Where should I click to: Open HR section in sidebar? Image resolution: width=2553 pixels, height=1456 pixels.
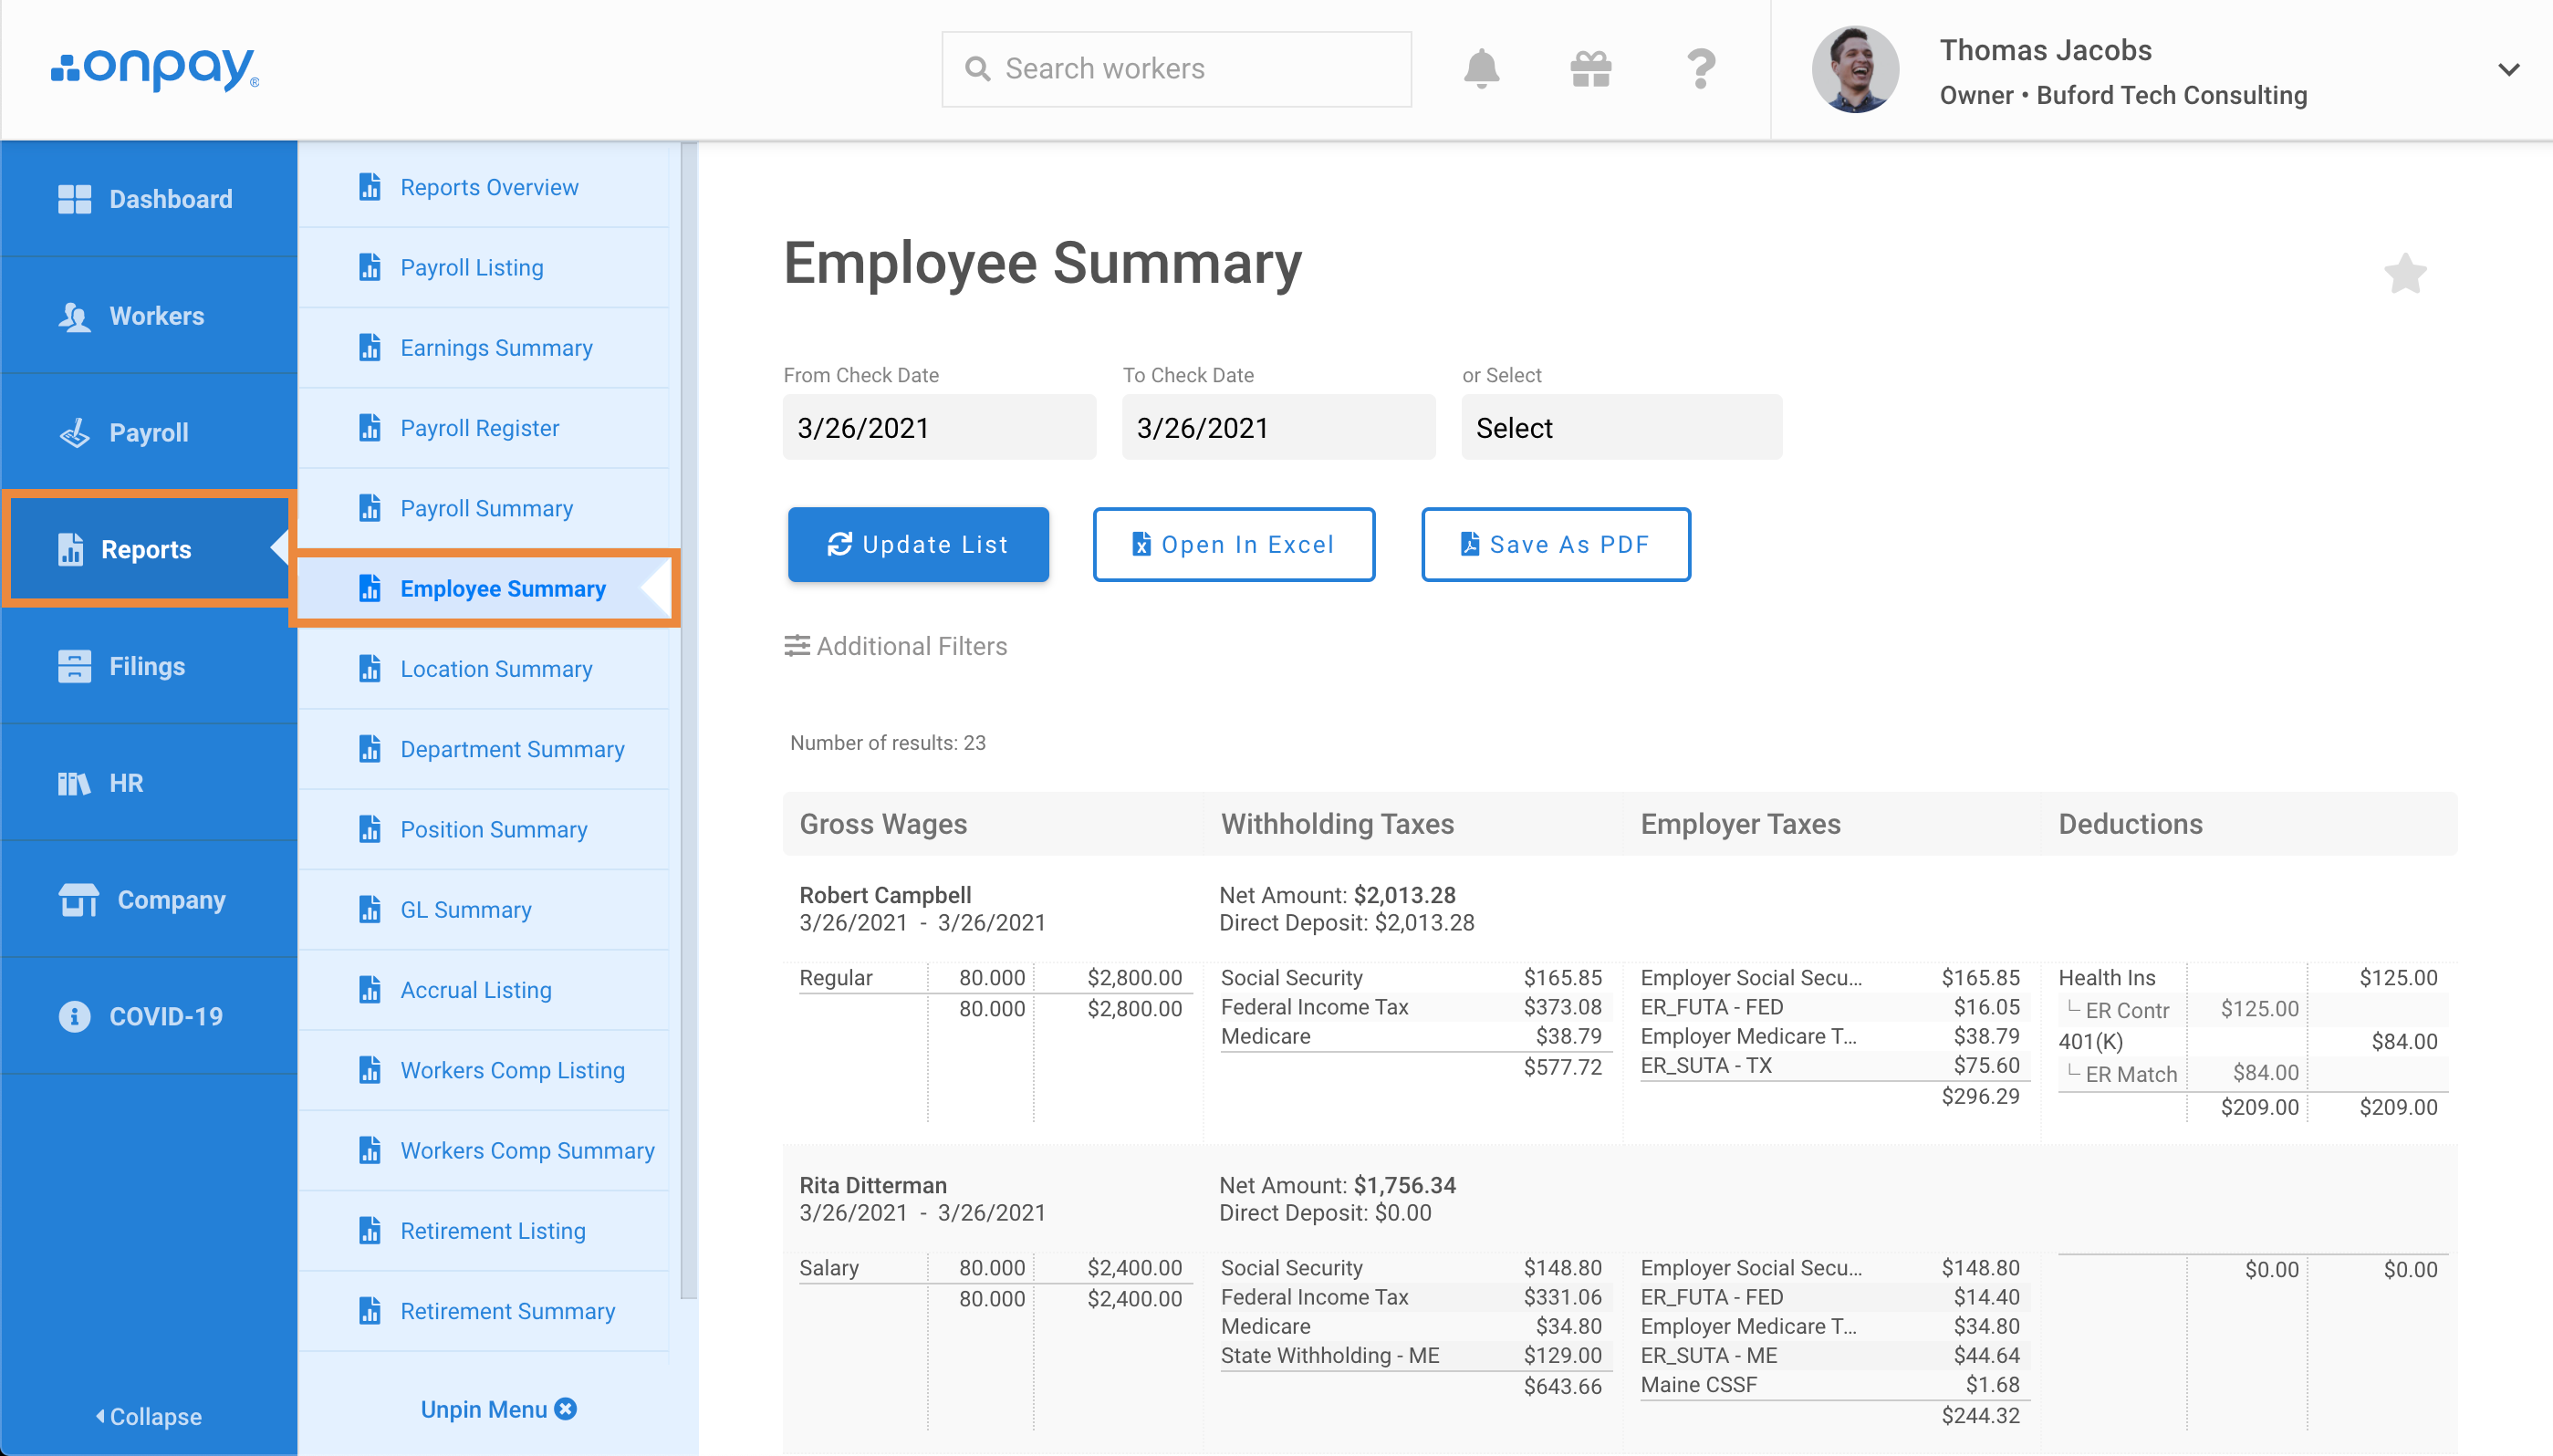pos(149,783)
